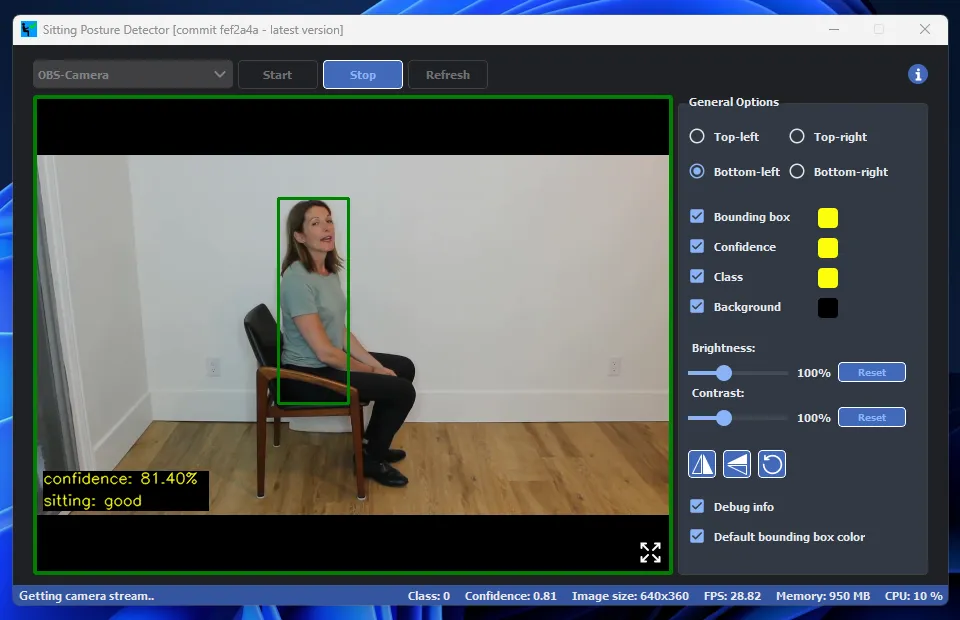960x620 pixels.
Task: Disable the Debug info checkbox
Action: [697, 506]
